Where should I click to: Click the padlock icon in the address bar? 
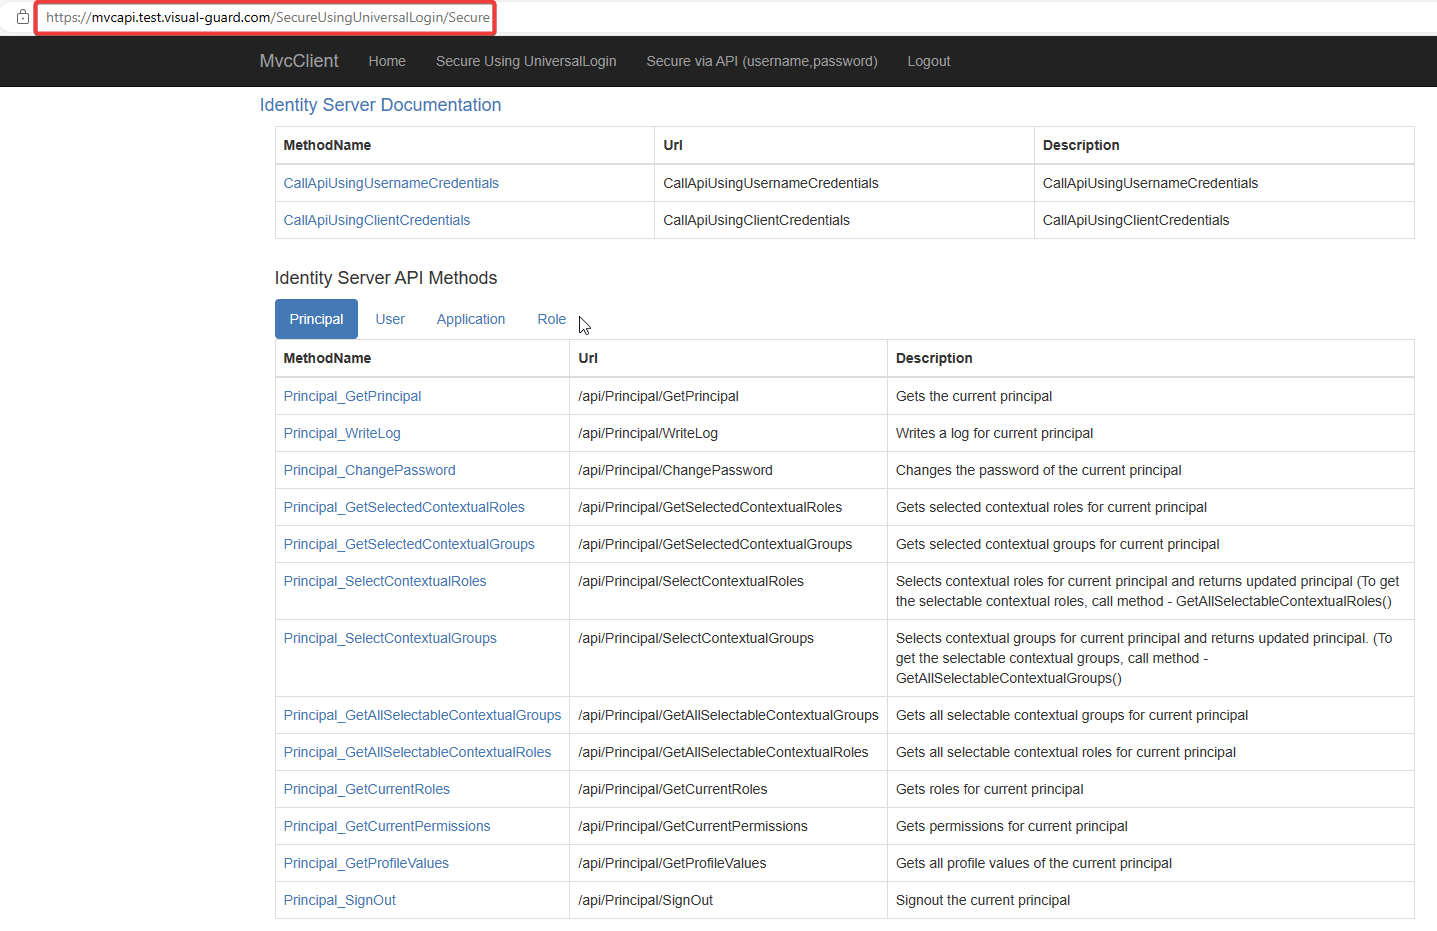click(x=22, y=17)
